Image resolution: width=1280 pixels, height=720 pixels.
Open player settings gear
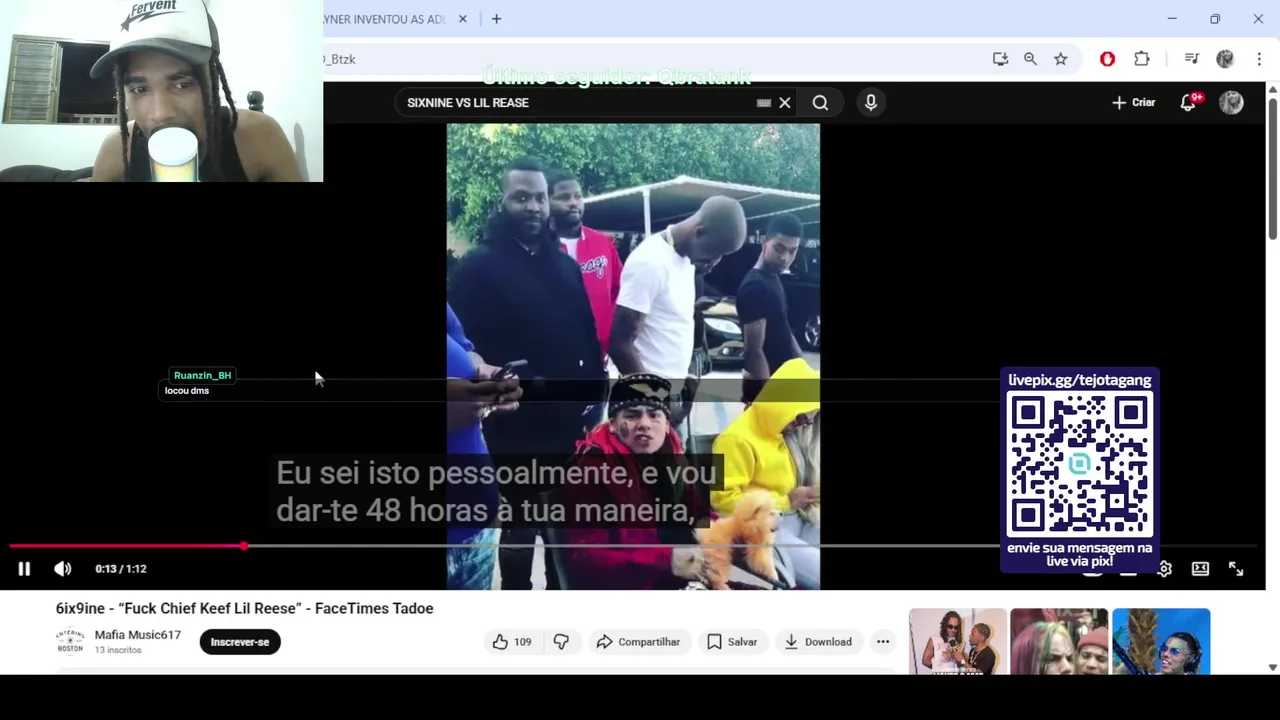point(1165,569)
